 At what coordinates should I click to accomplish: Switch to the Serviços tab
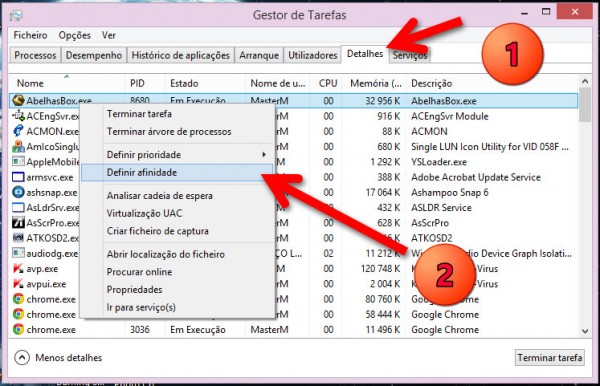point(410,55)
